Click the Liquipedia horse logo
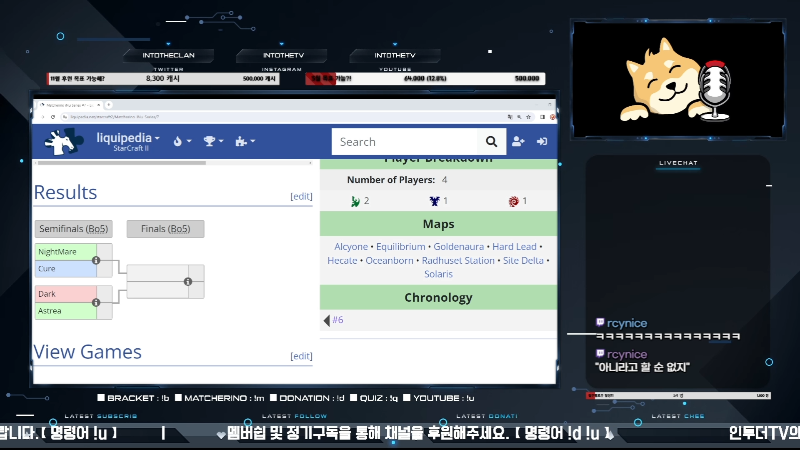The image size is (800, 450). [x=63, y=141]
